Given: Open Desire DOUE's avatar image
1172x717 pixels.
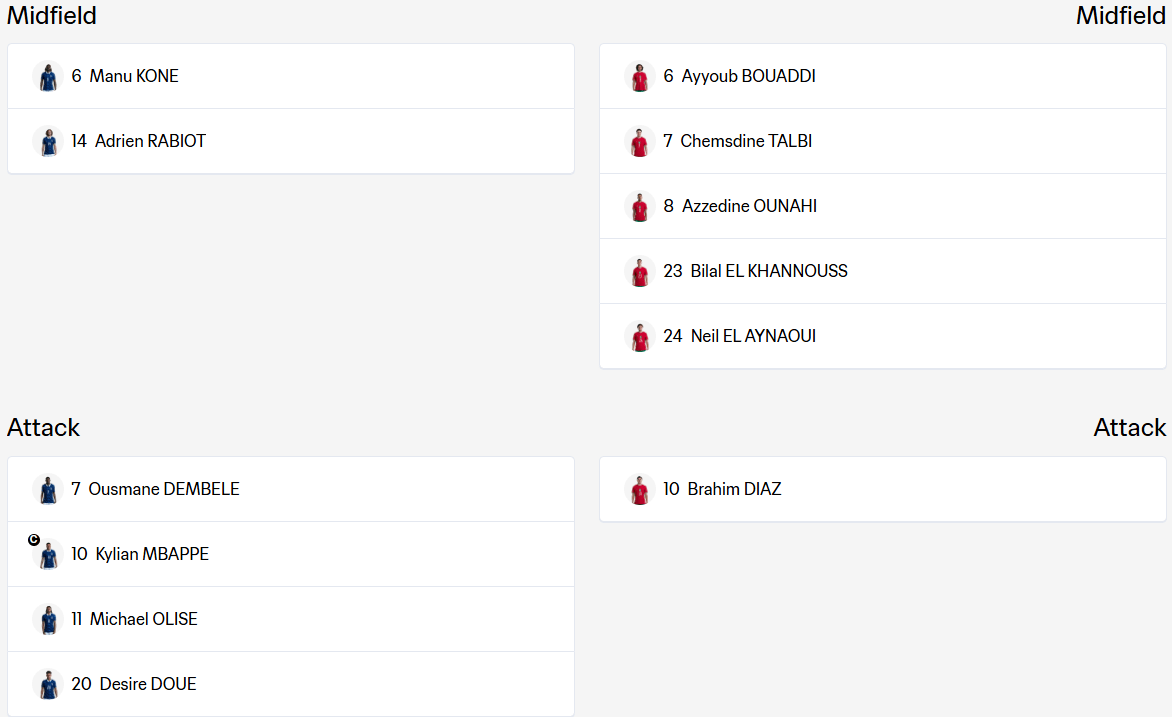Looking at the screenshot, I should [x=48, y=685].
